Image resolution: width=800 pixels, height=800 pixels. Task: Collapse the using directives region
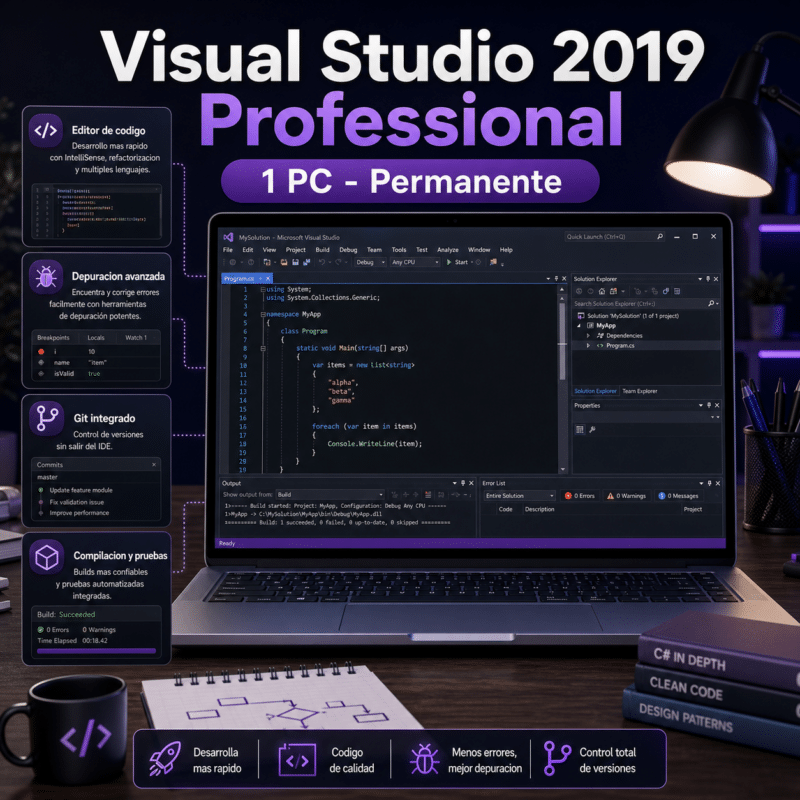(263, 289)
